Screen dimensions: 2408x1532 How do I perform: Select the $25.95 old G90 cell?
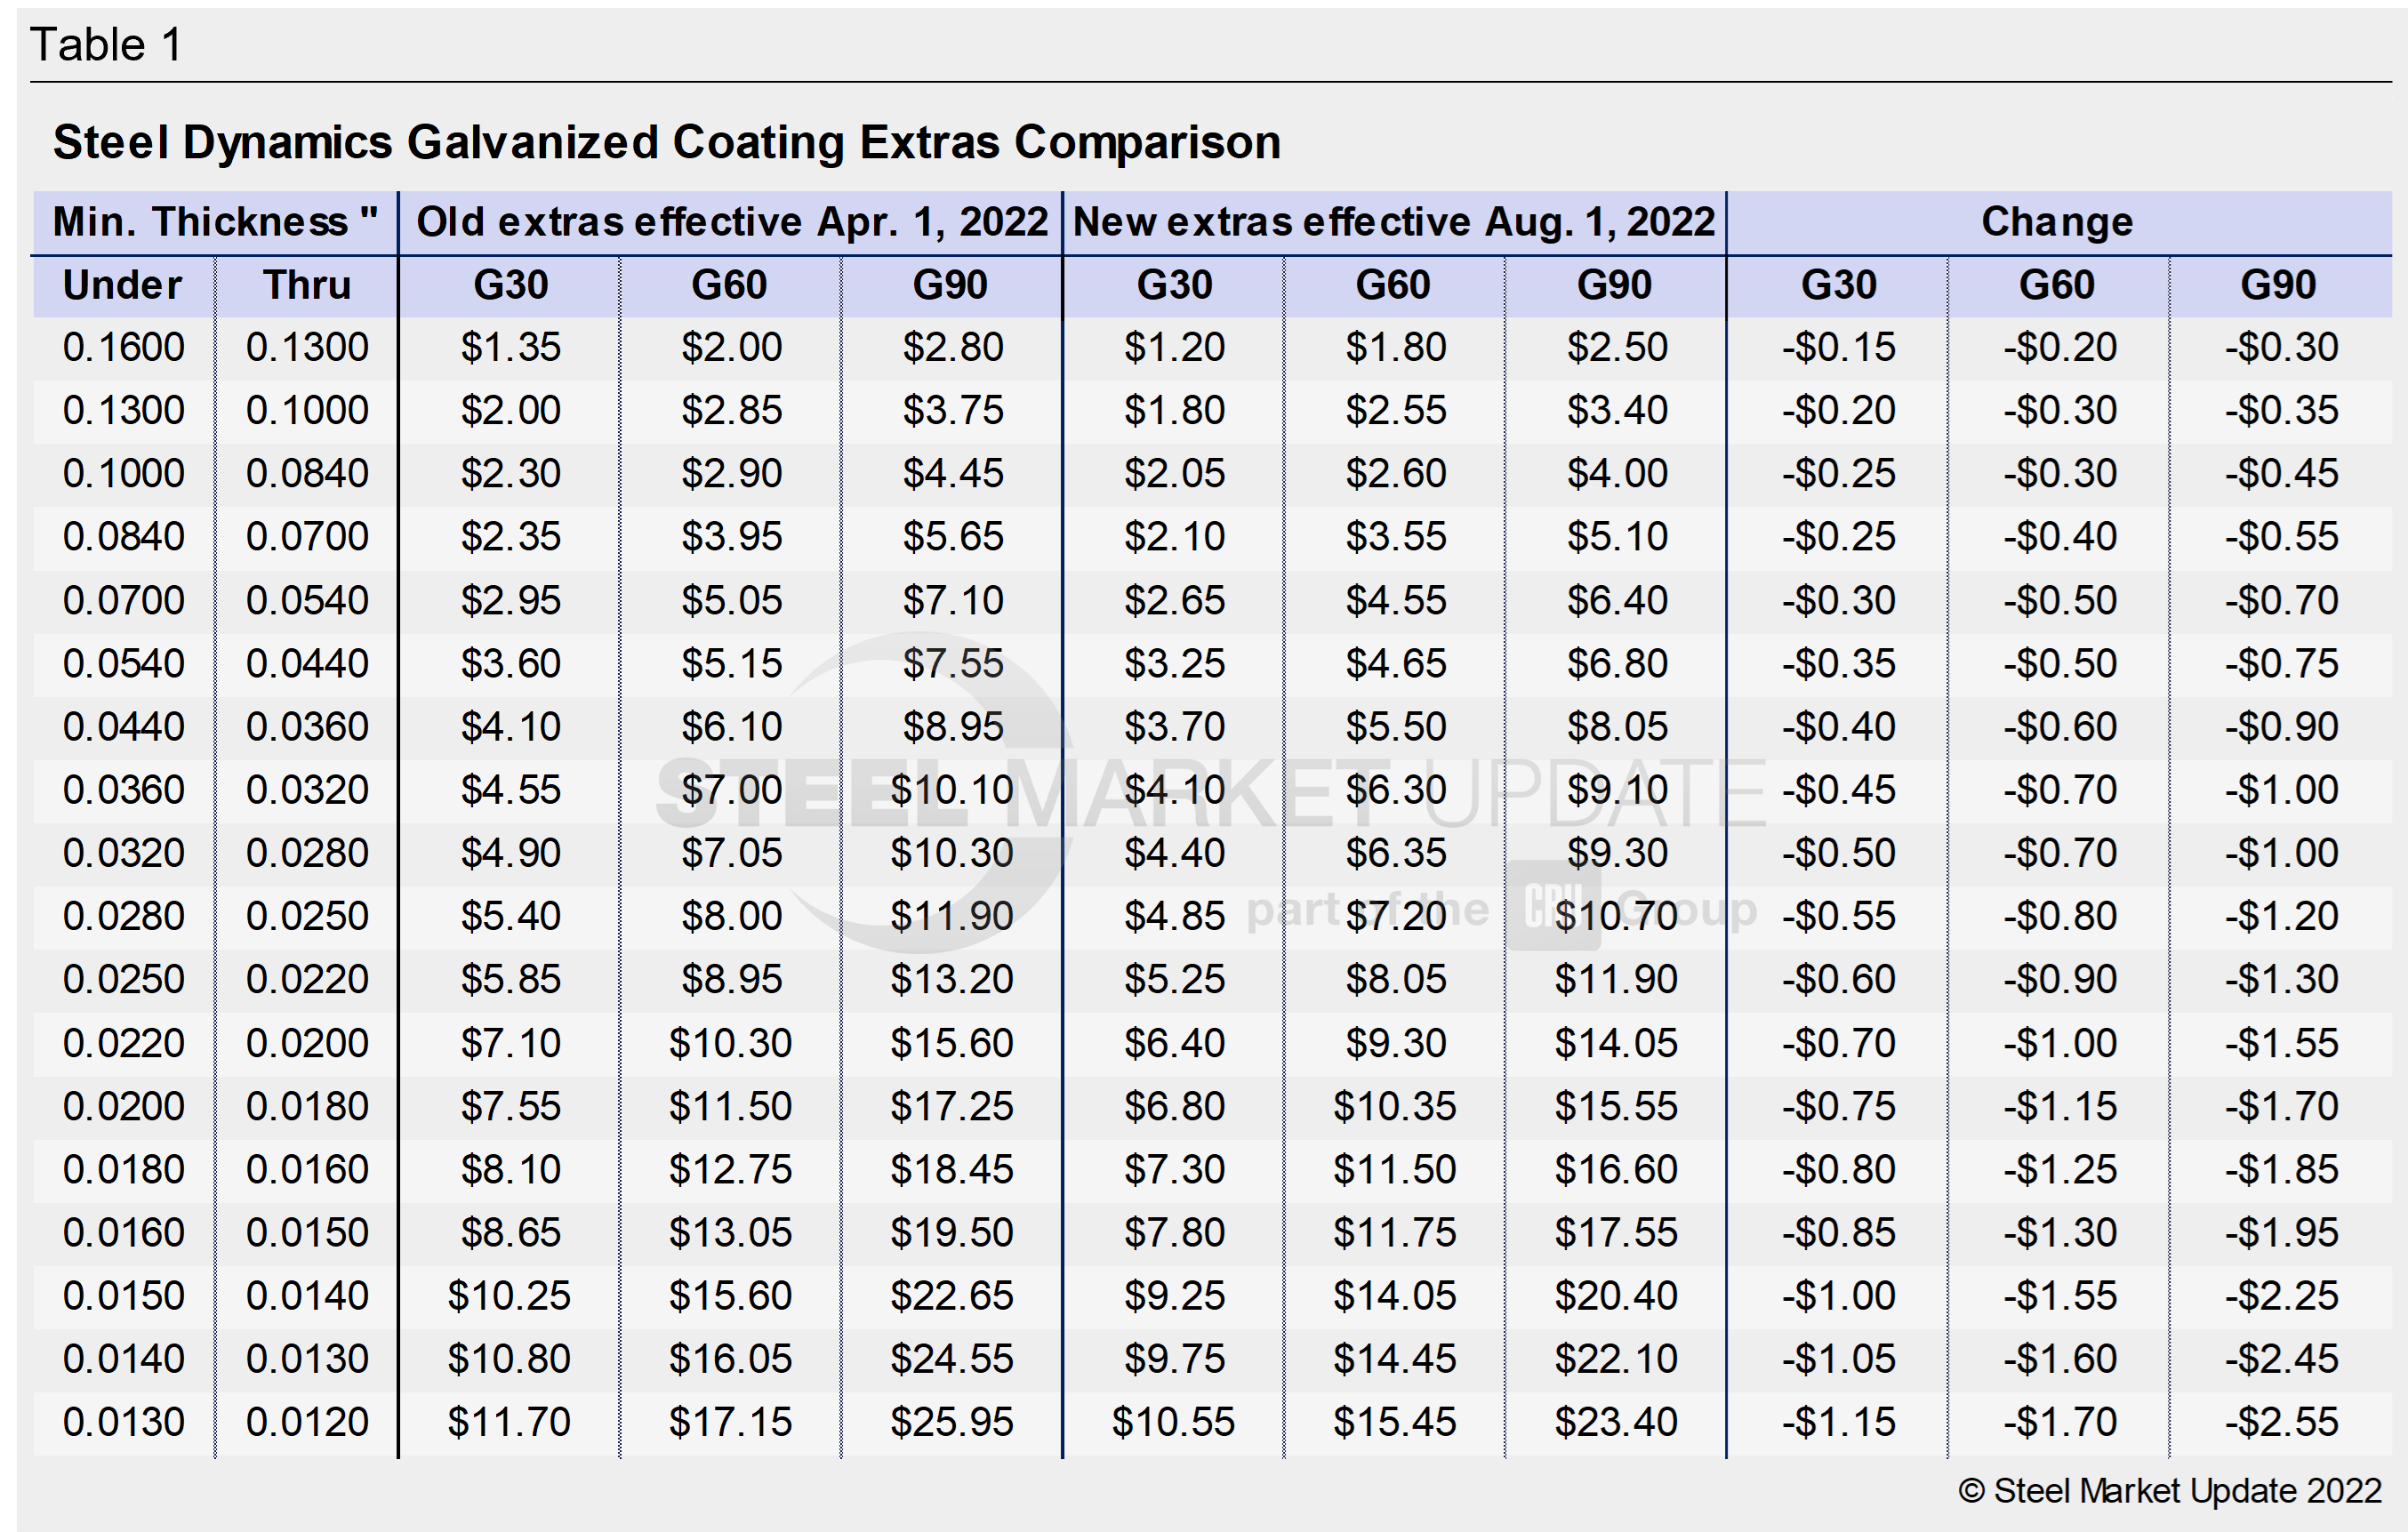(x=952, y=1422)
